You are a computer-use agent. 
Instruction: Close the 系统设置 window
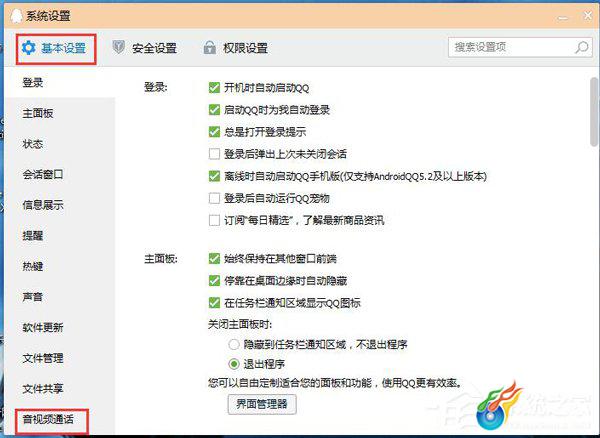click(588, 16)
